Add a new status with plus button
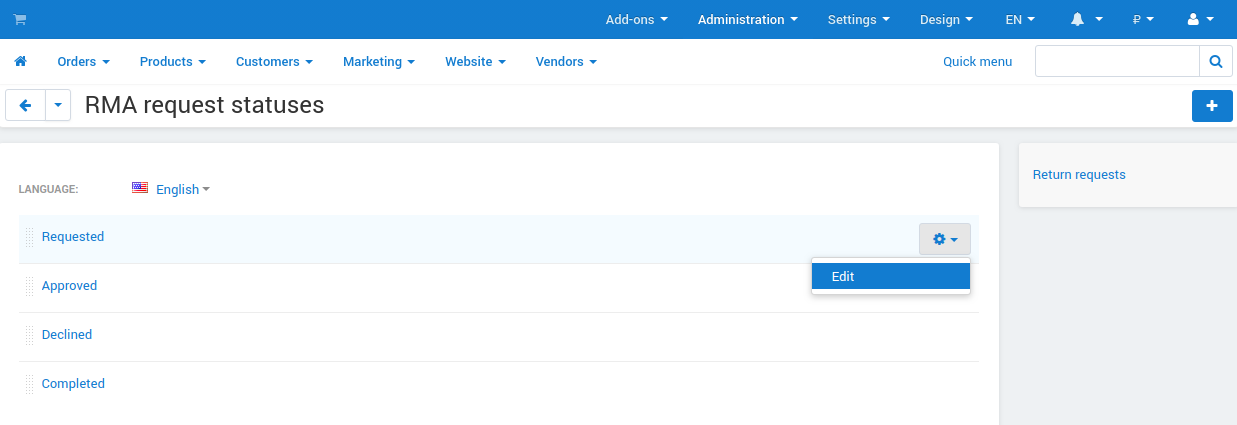 [1212, 106]
